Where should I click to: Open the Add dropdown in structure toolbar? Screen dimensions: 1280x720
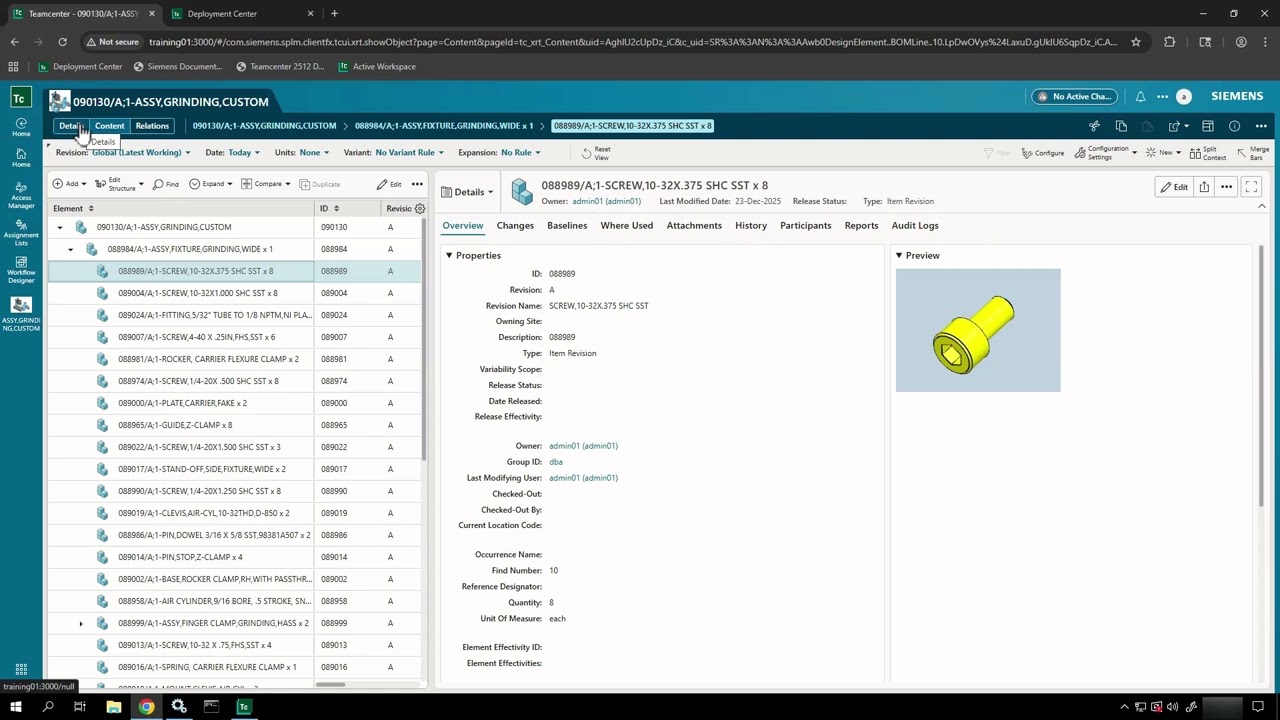pyautogui.click(x=70, y=184)
